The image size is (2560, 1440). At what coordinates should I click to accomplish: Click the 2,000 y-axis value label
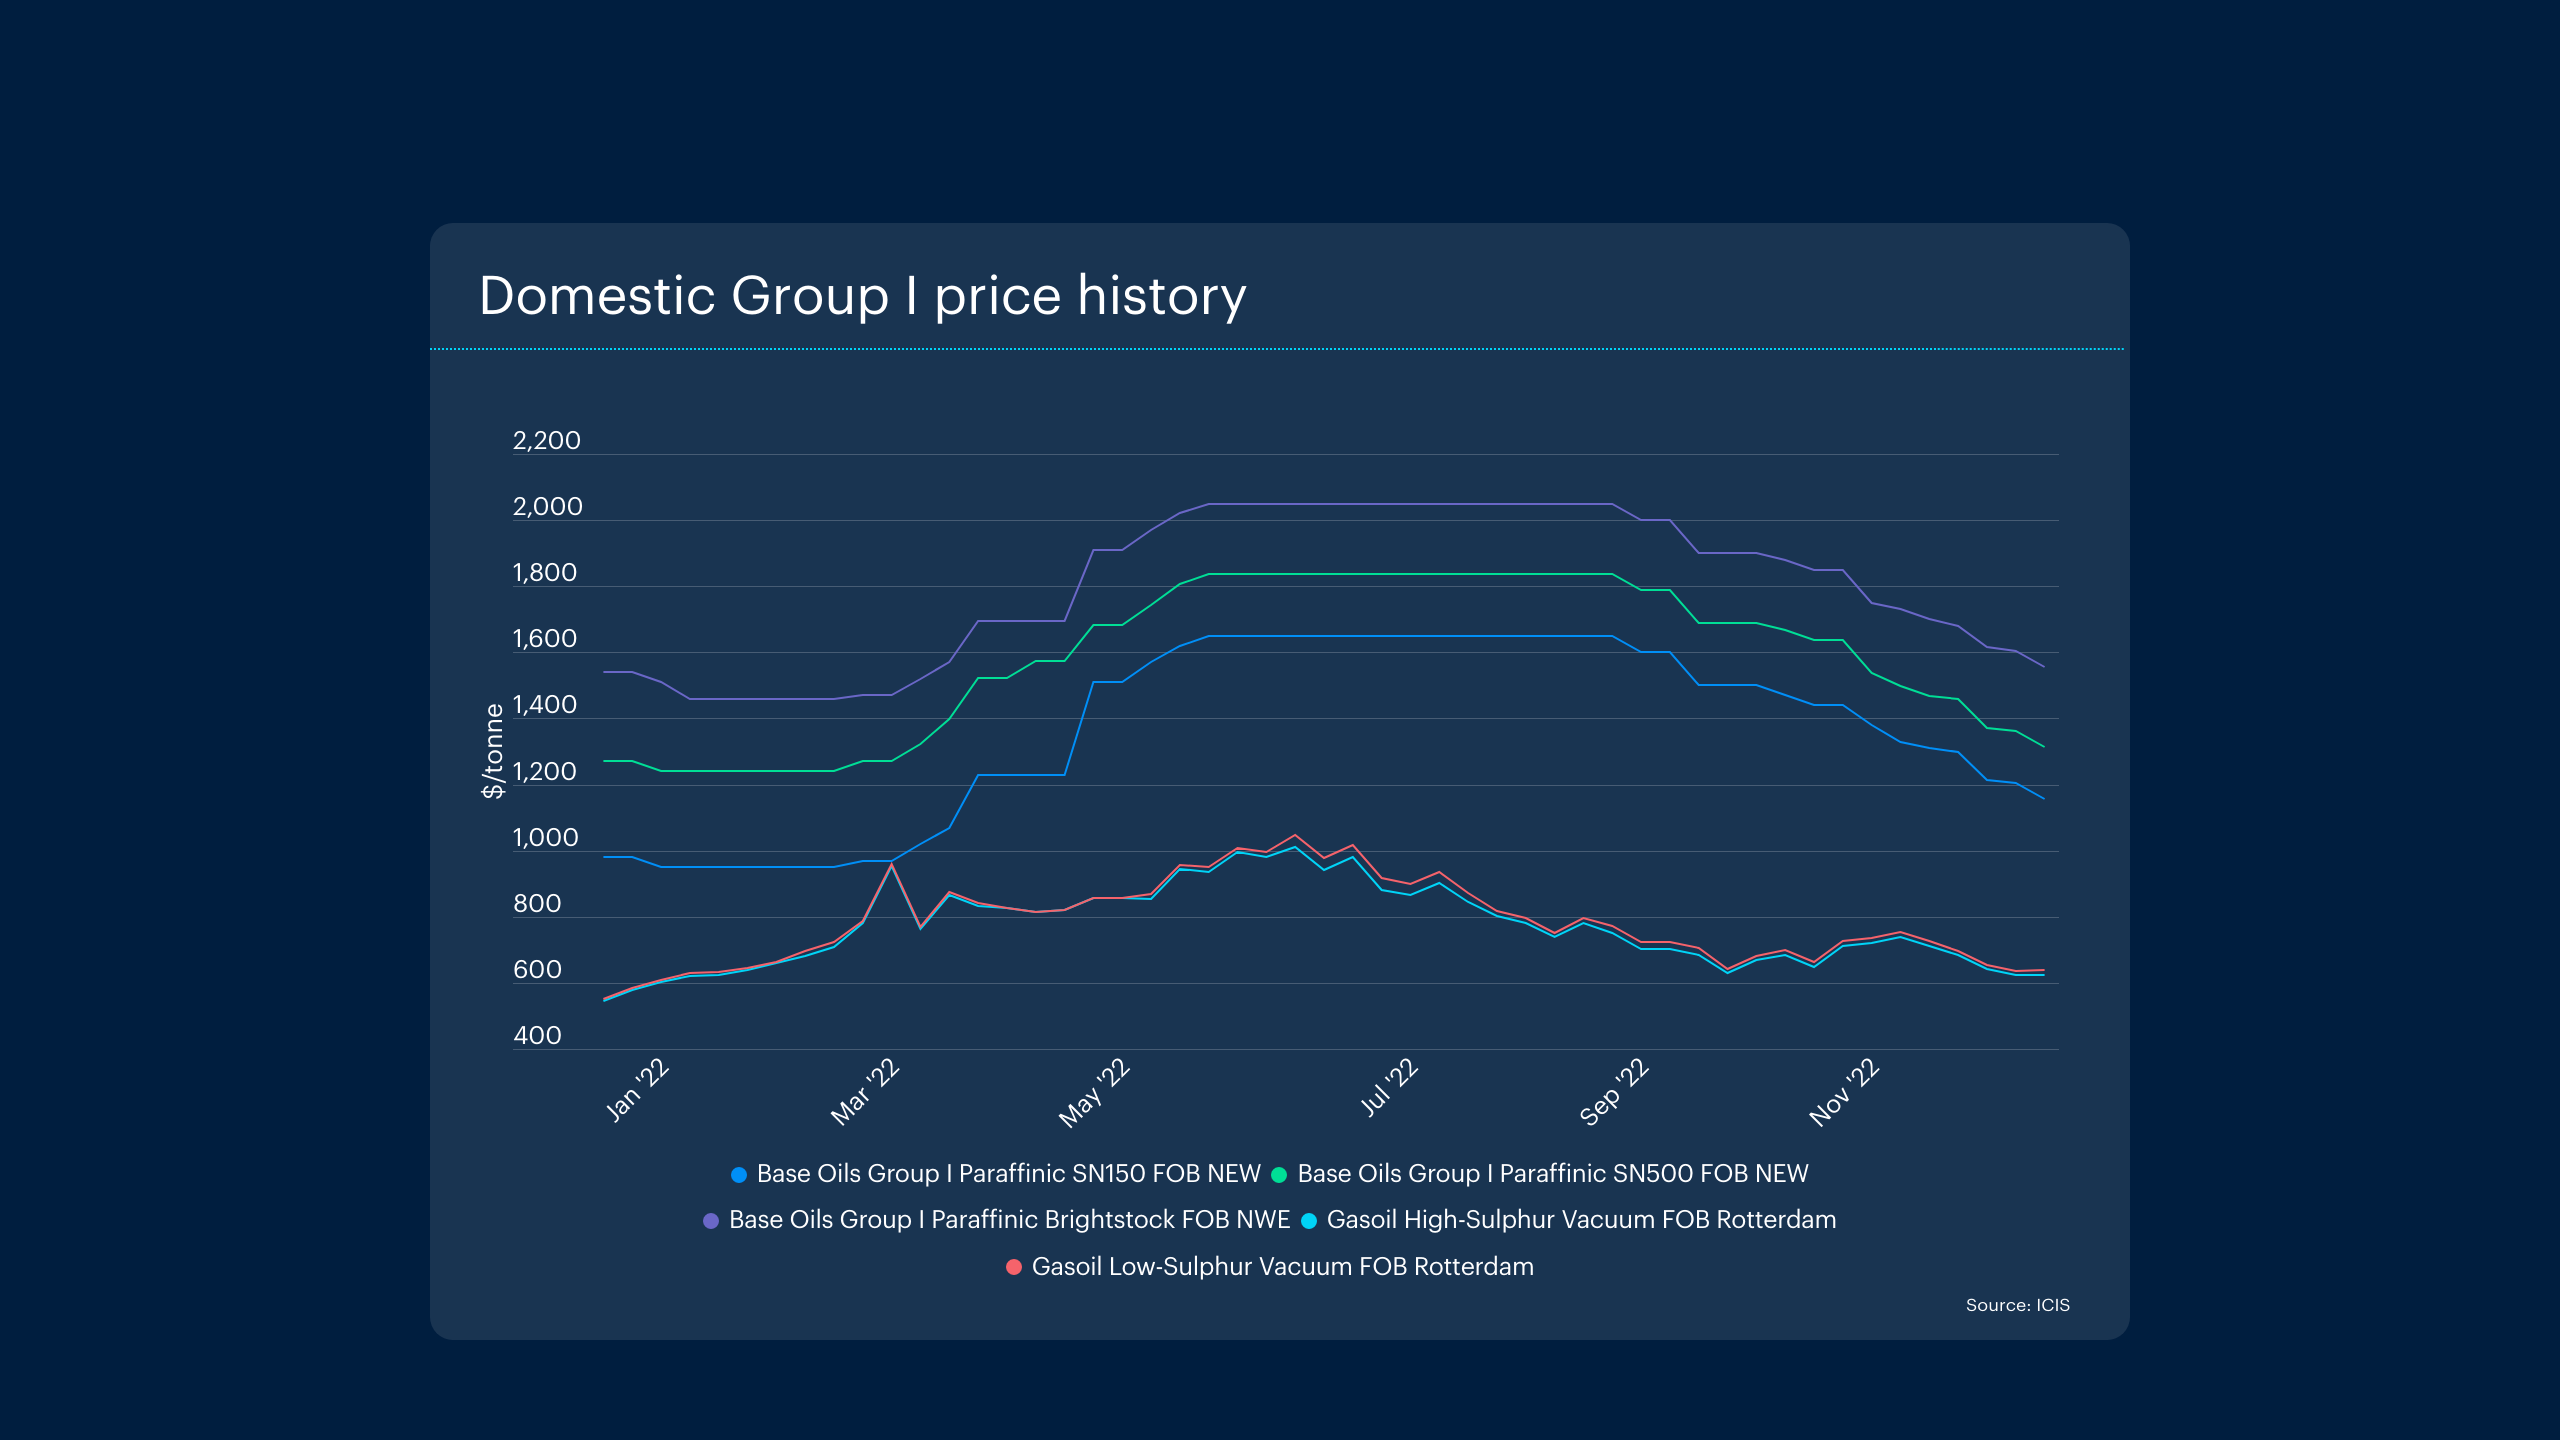(x=547, y=507)
